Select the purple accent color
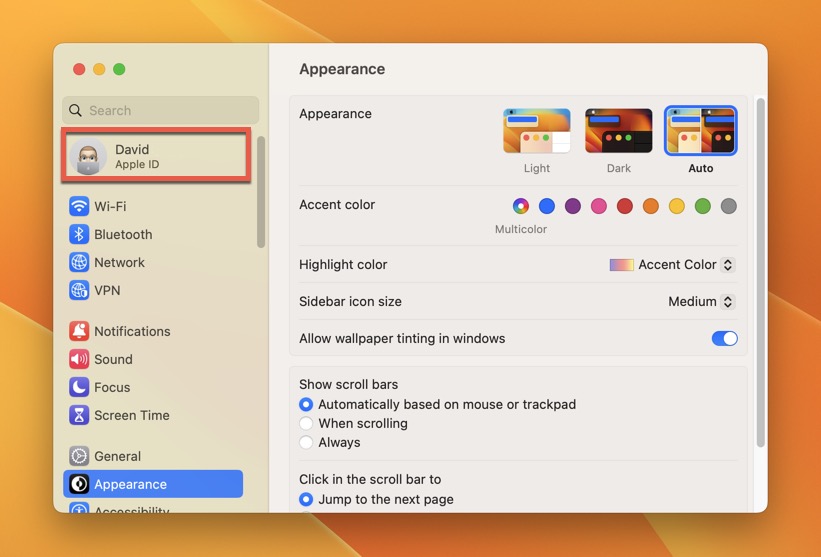 coord(573,206)
